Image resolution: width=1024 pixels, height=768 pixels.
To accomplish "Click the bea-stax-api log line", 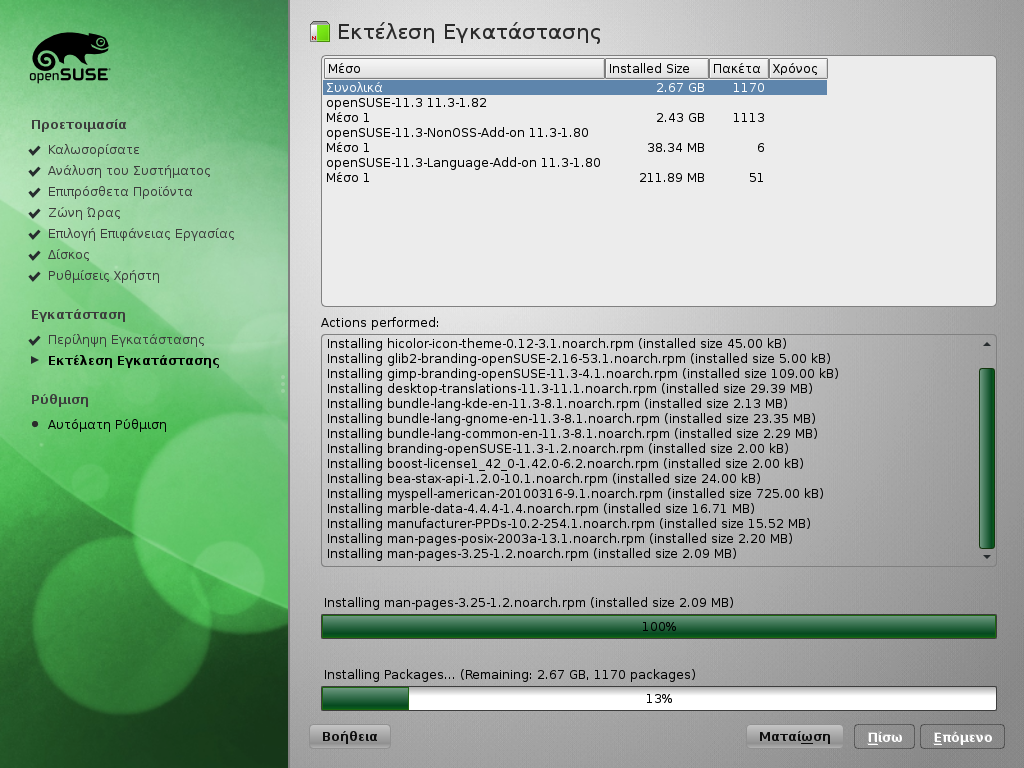I will click(x=543, y=479).
